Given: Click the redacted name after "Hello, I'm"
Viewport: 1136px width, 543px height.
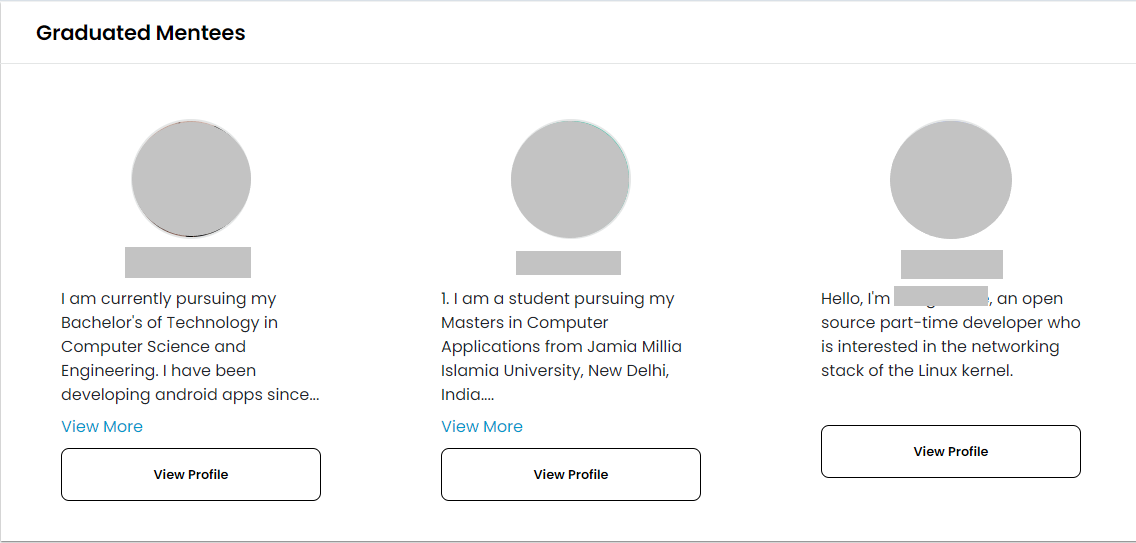Looking at the screenshot, I should (x=941, y=296).
